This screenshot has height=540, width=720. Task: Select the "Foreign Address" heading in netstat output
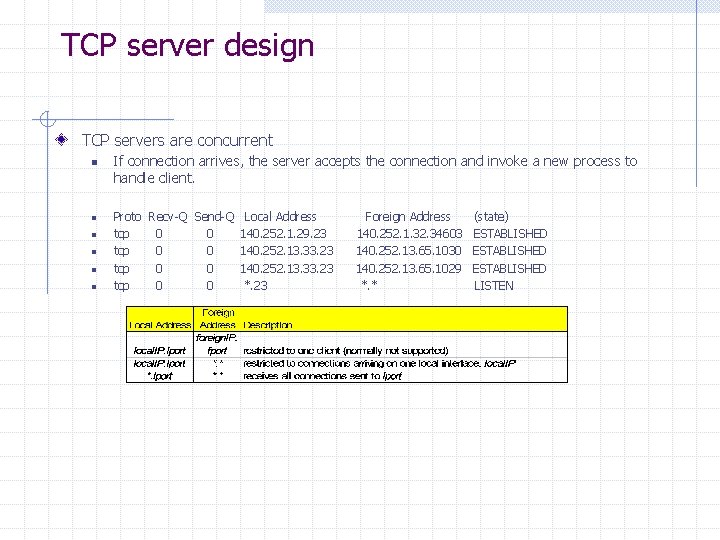[x=408, y=217]
